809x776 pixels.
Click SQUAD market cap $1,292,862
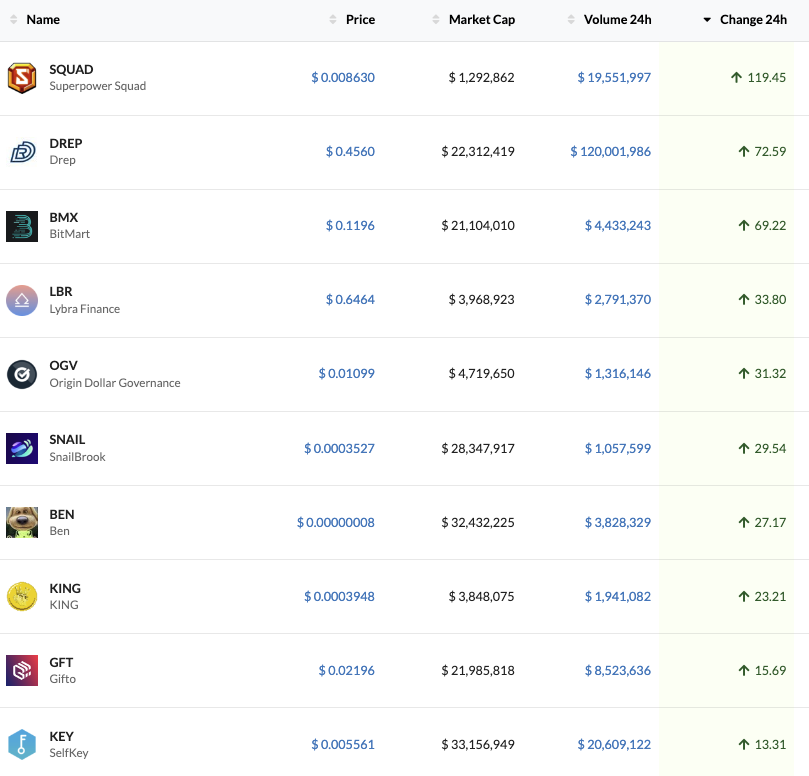(481, 77)
